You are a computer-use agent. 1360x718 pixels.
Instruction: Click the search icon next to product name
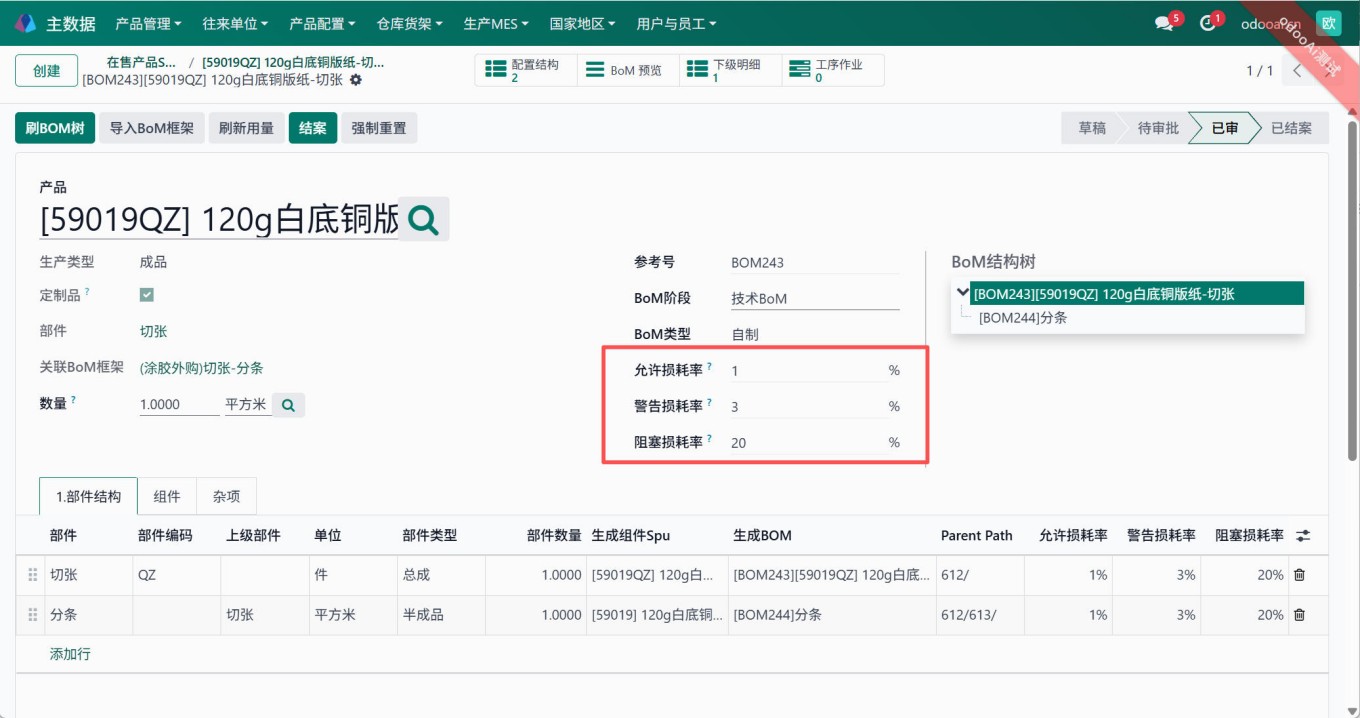[424, 219]
